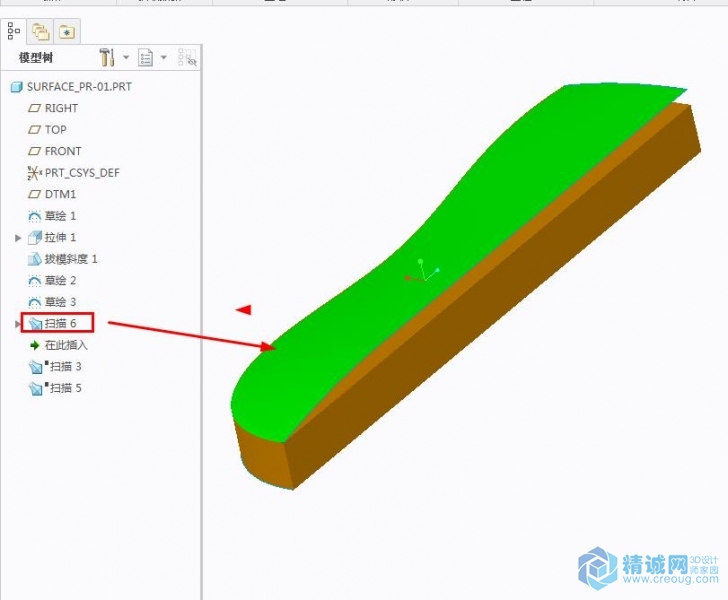Click the PRT_CSYS_DEF csys icon
The height and width of the screenshot is (600, 728).
34,173
